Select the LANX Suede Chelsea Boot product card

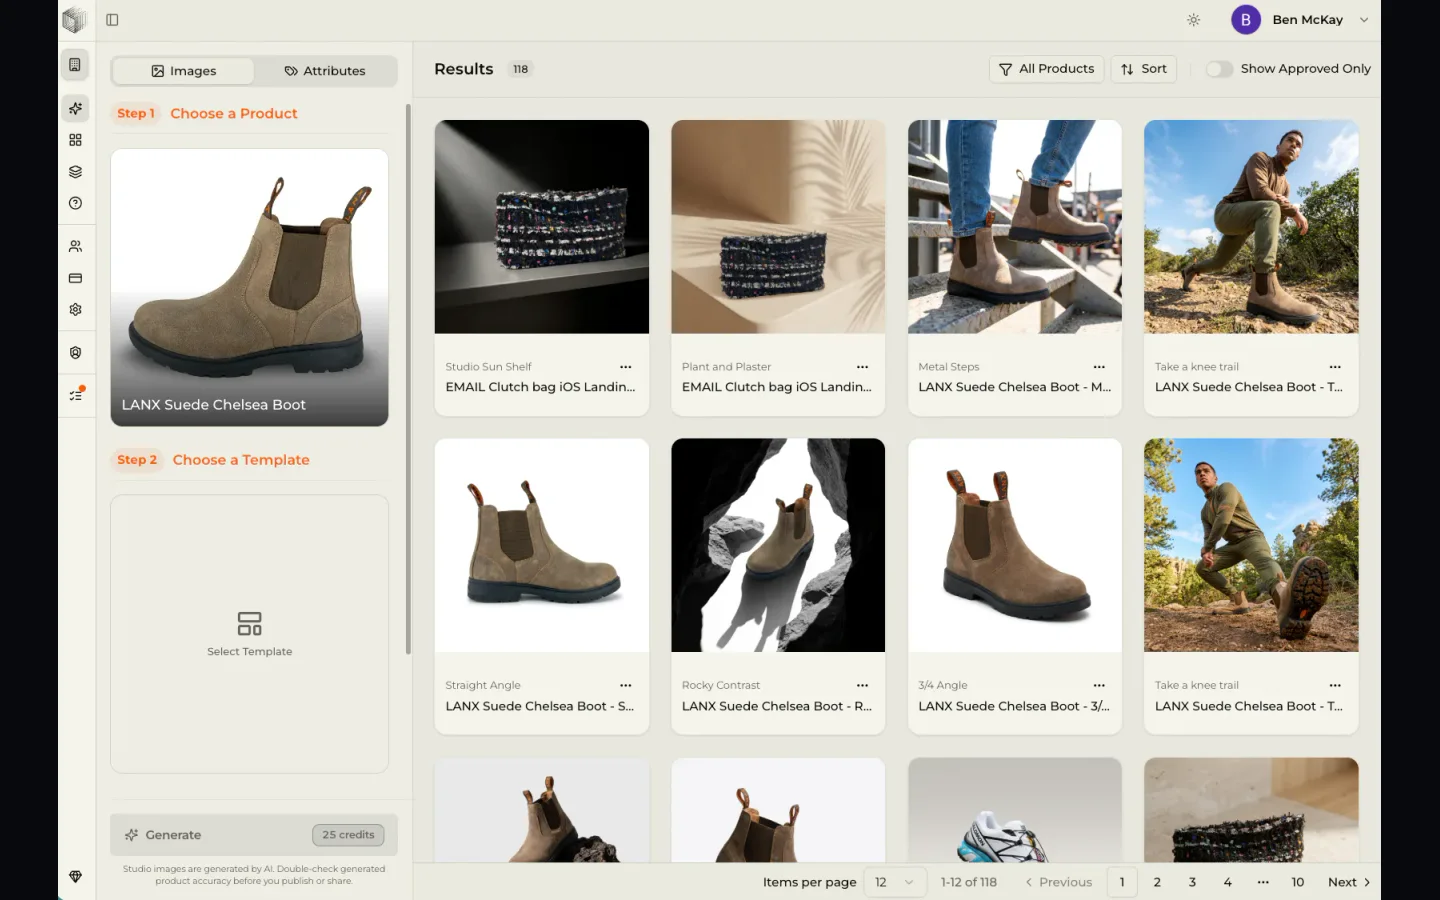click(249, 288)
